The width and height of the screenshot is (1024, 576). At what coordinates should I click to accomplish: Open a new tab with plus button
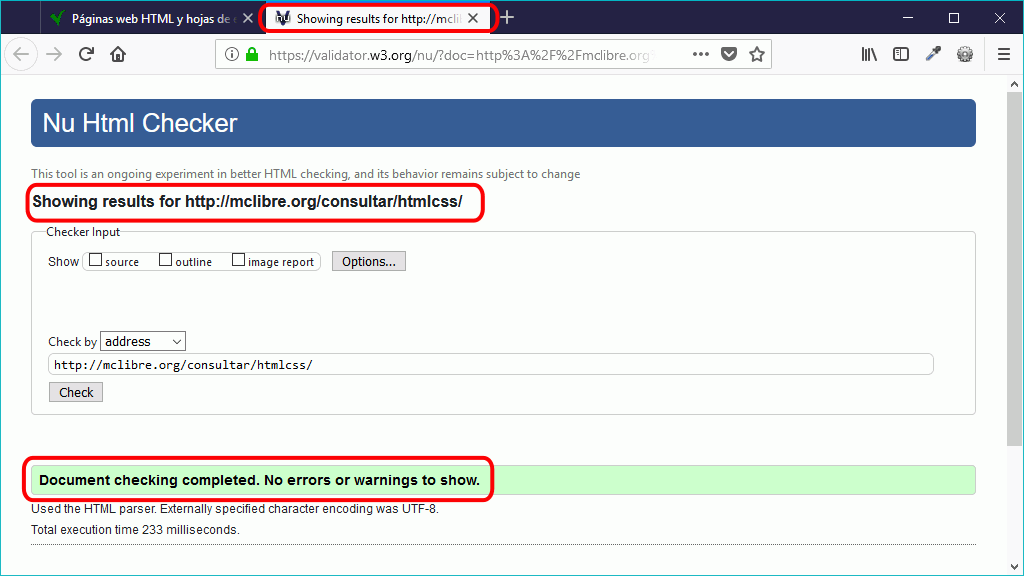tap(507, 18)
